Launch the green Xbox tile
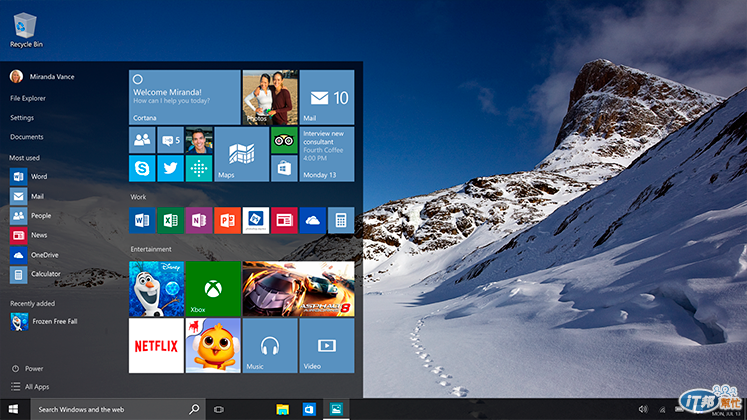 pos(213,289)
